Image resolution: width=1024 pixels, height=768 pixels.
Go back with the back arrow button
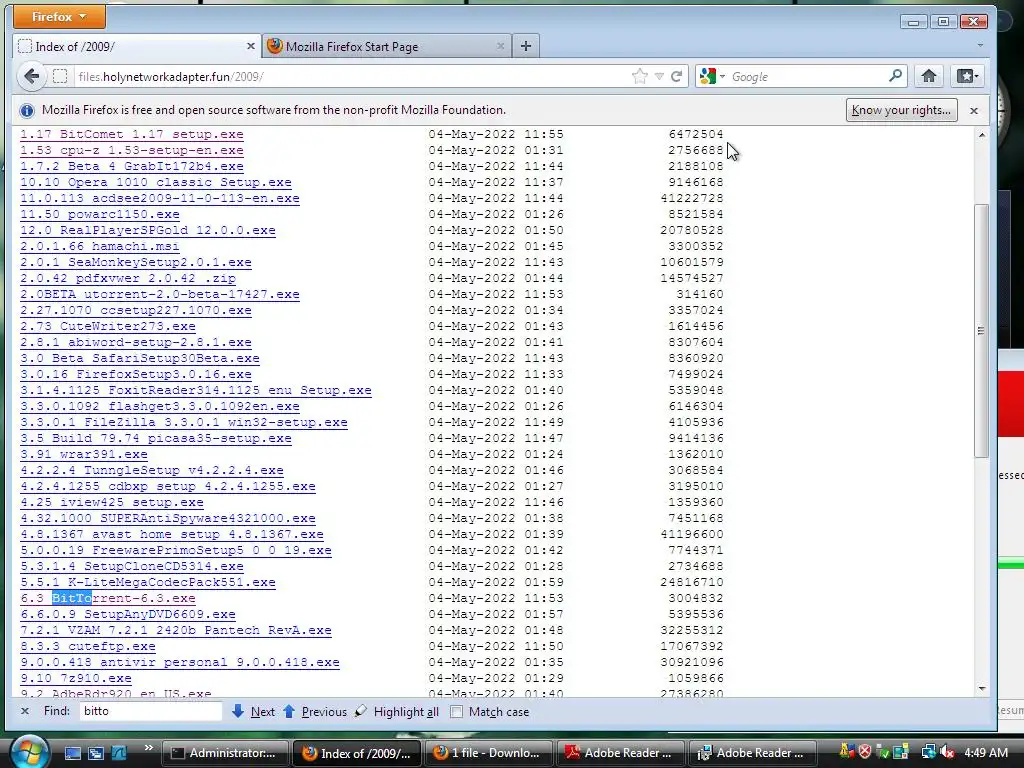31,76
